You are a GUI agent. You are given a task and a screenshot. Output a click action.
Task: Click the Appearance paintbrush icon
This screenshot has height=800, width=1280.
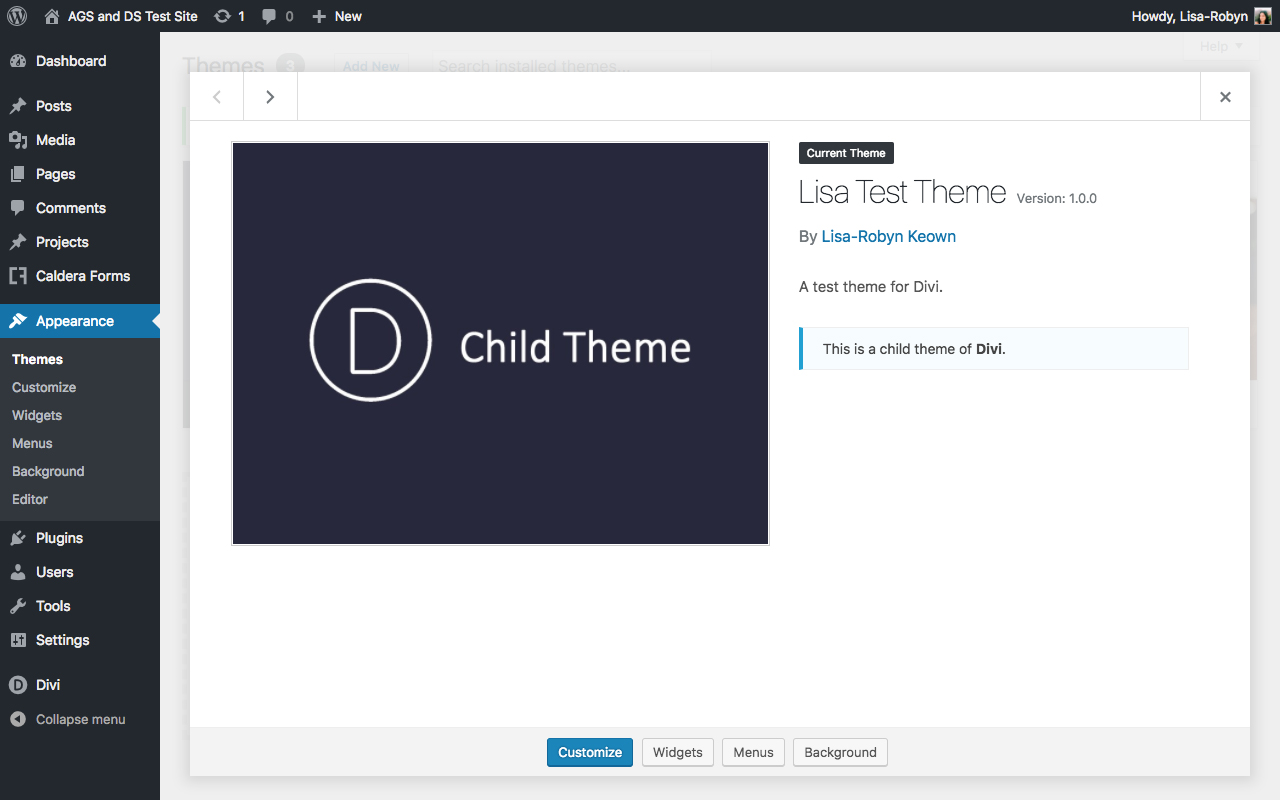point(18,321)
